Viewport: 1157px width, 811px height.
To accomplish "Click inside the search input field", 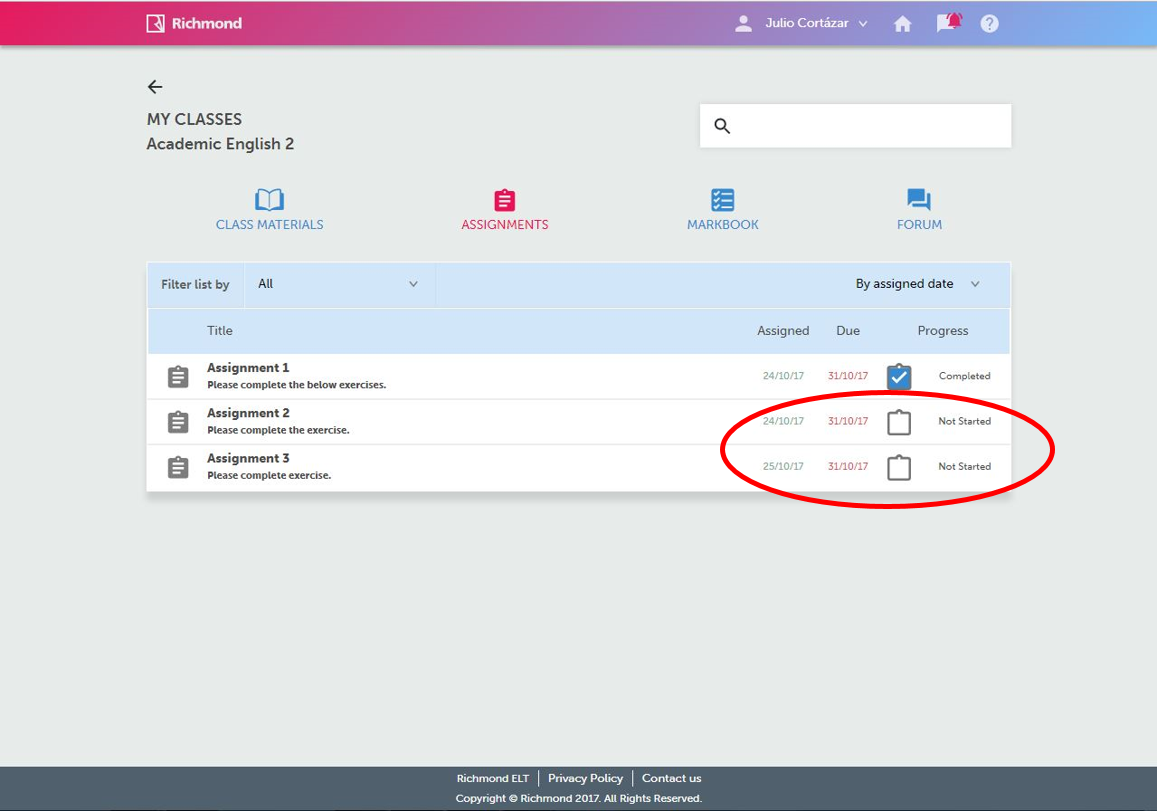I will pos(870,126).
